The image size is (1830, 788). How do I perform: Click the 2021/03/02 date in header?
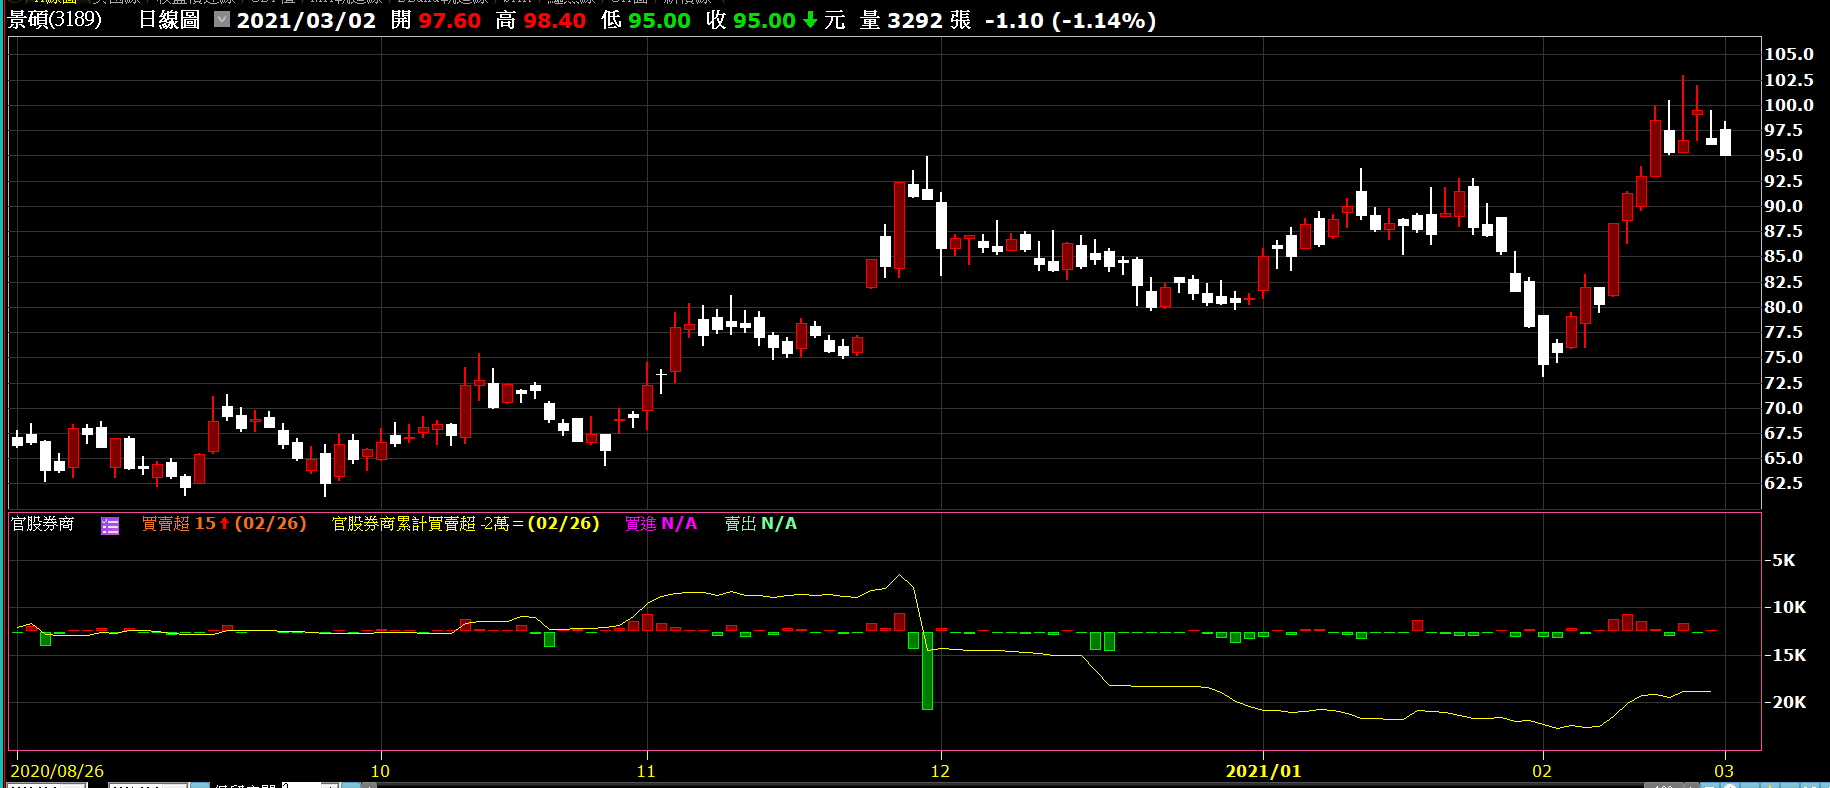pos(306,20)
